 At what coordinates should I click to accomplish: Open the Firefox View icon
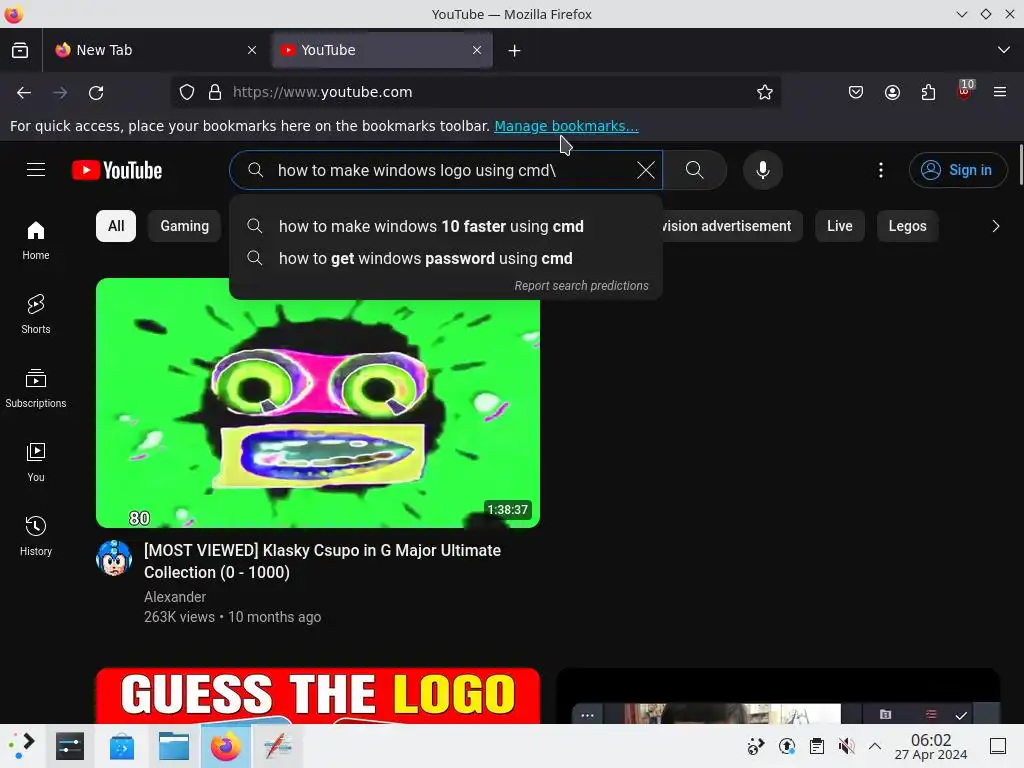pos(20,50)
